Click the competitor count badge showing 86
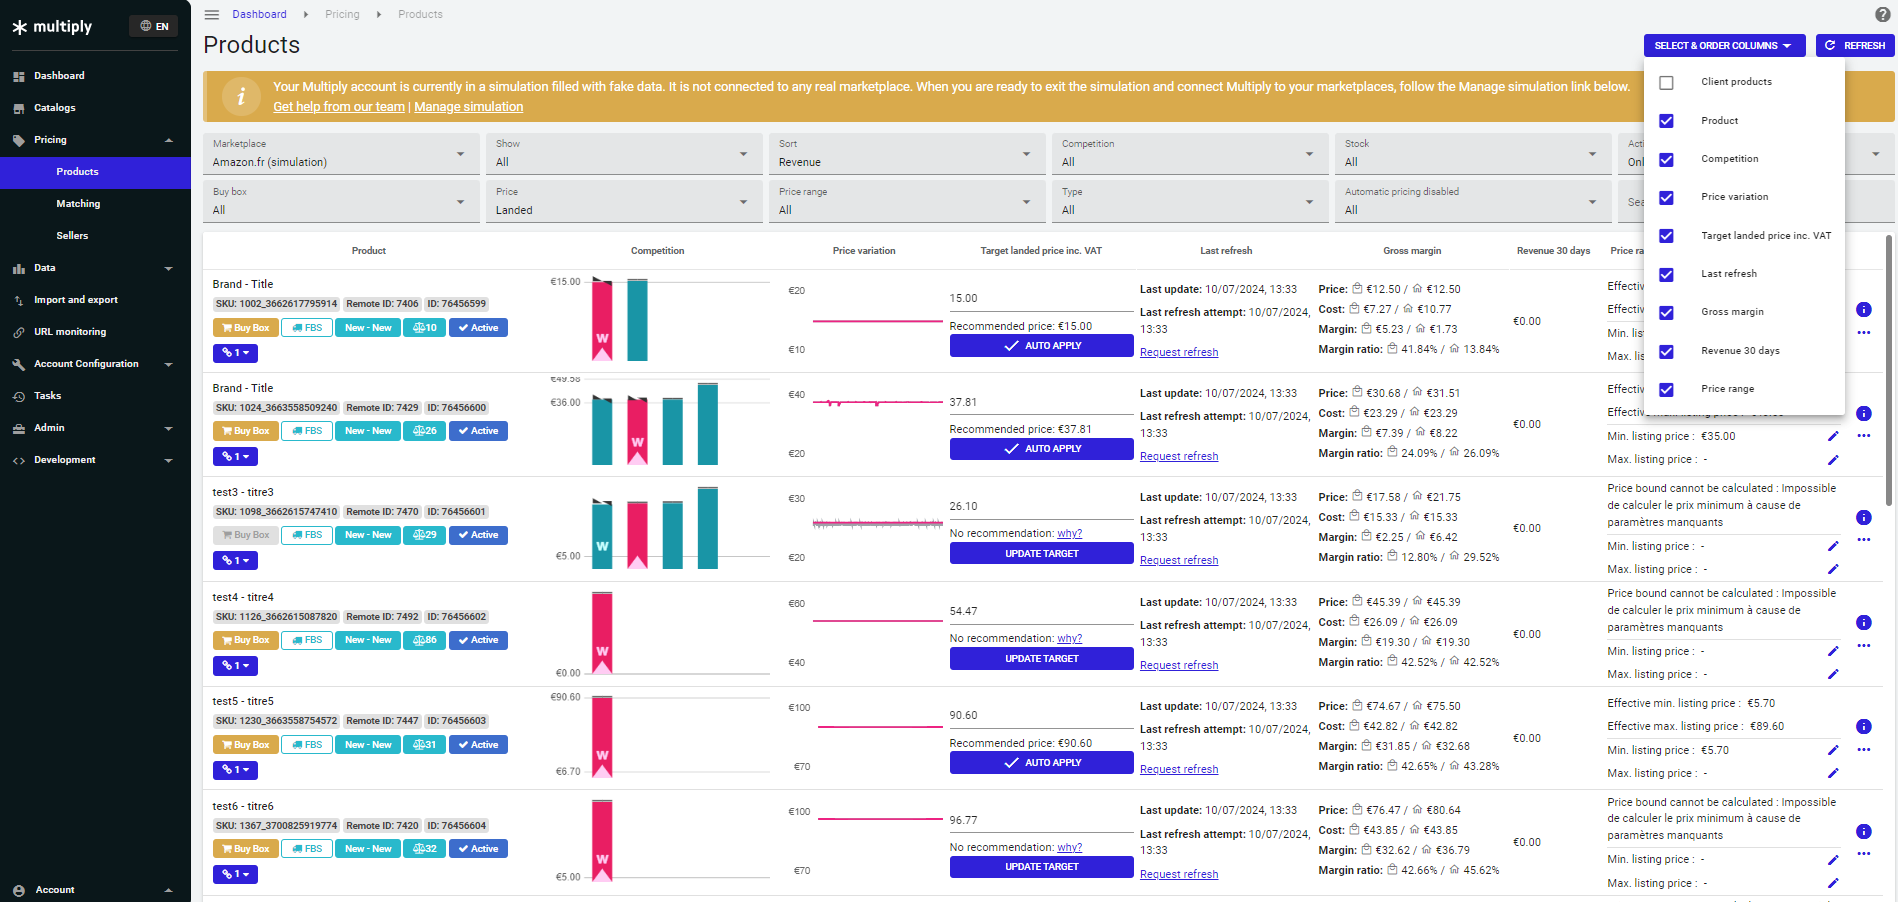Image resolution: width=1898 pixels, height=902 pixels. (x=424, y=640)
